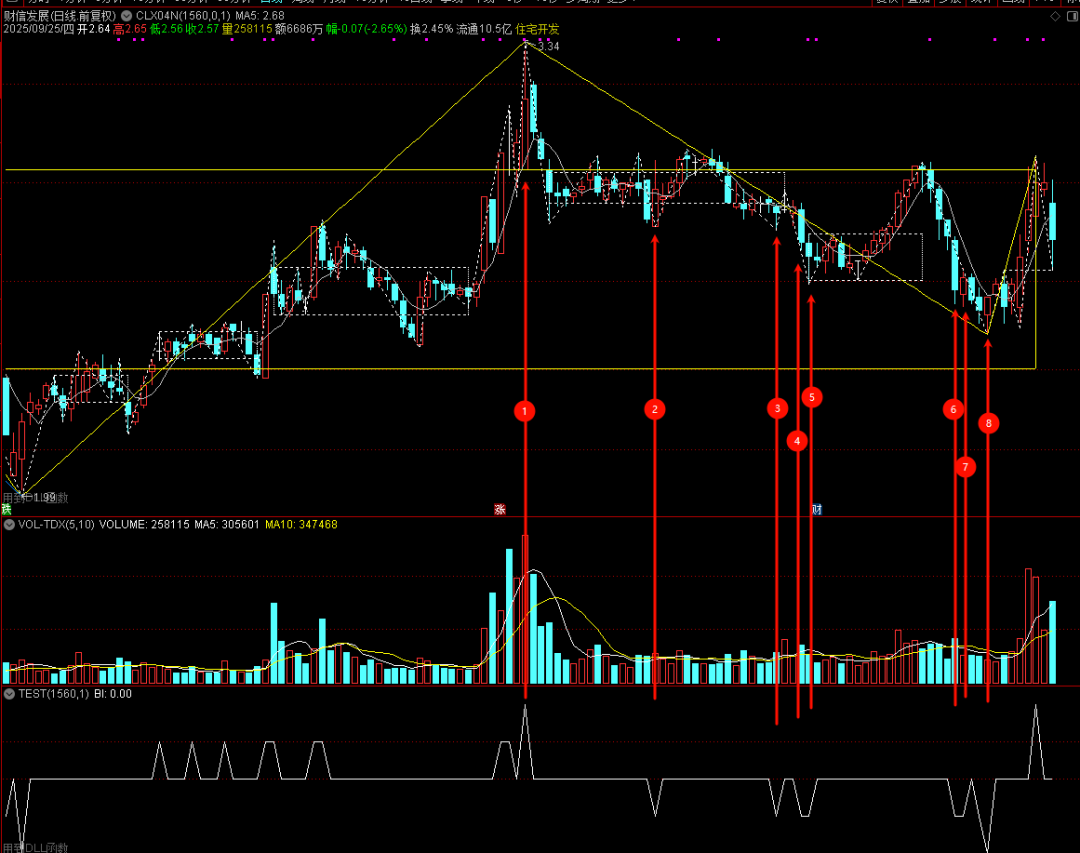Screen dimensions: 1080x853
Task: Click the float value 流通10.5亿
Action: click(484, 29)
